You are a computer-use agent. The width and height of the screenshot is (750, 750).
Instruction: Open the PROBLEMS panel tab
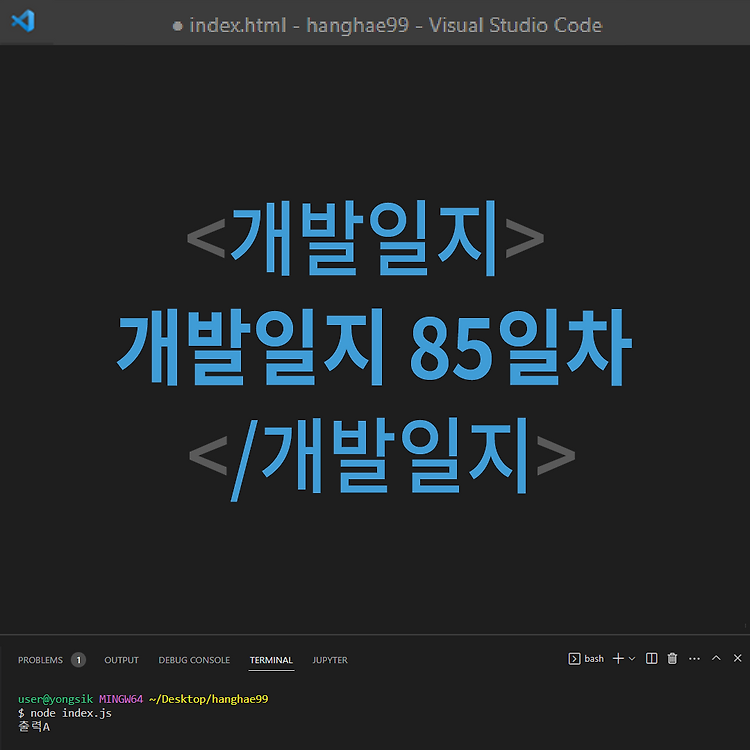coord(40,660)
